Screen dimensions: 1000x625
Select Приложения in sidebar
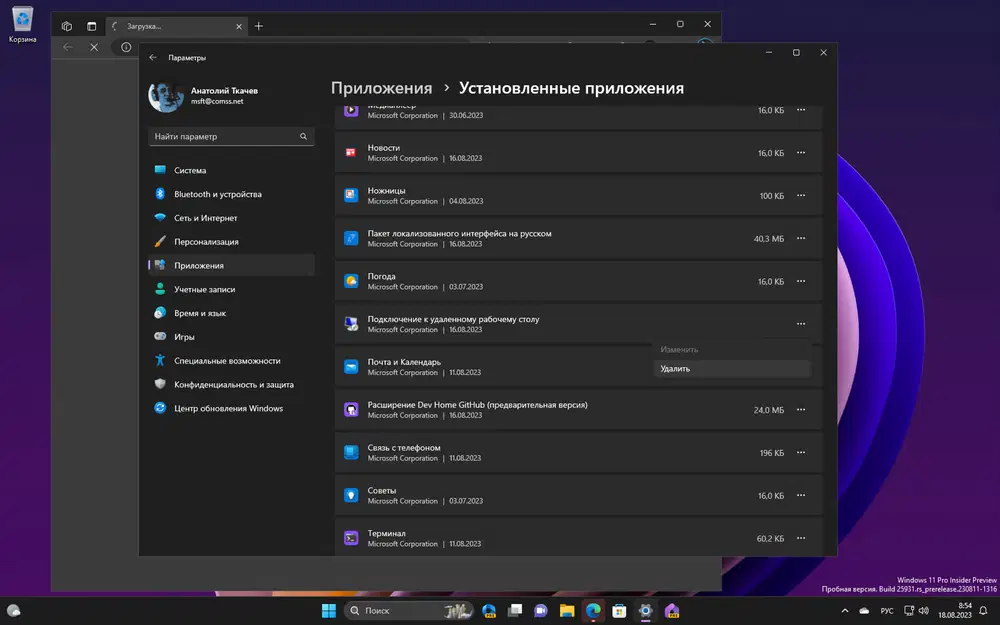pyautogui.click(x=232, y=265)
